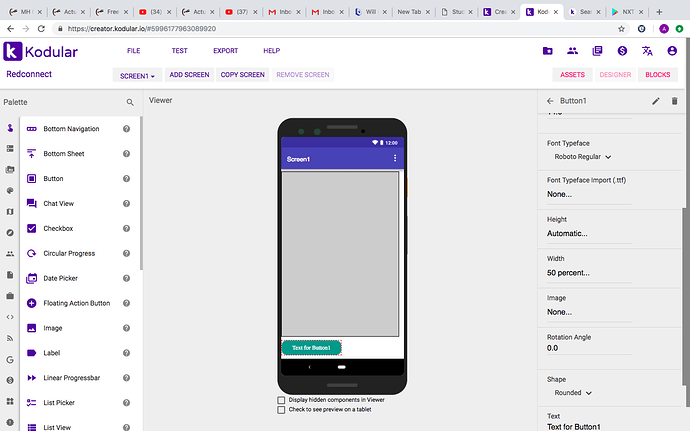The width and height of the screenshot is (690, 431).
Task: Open the Shape dropdown set to Rounded
Action: pos(574,393)
